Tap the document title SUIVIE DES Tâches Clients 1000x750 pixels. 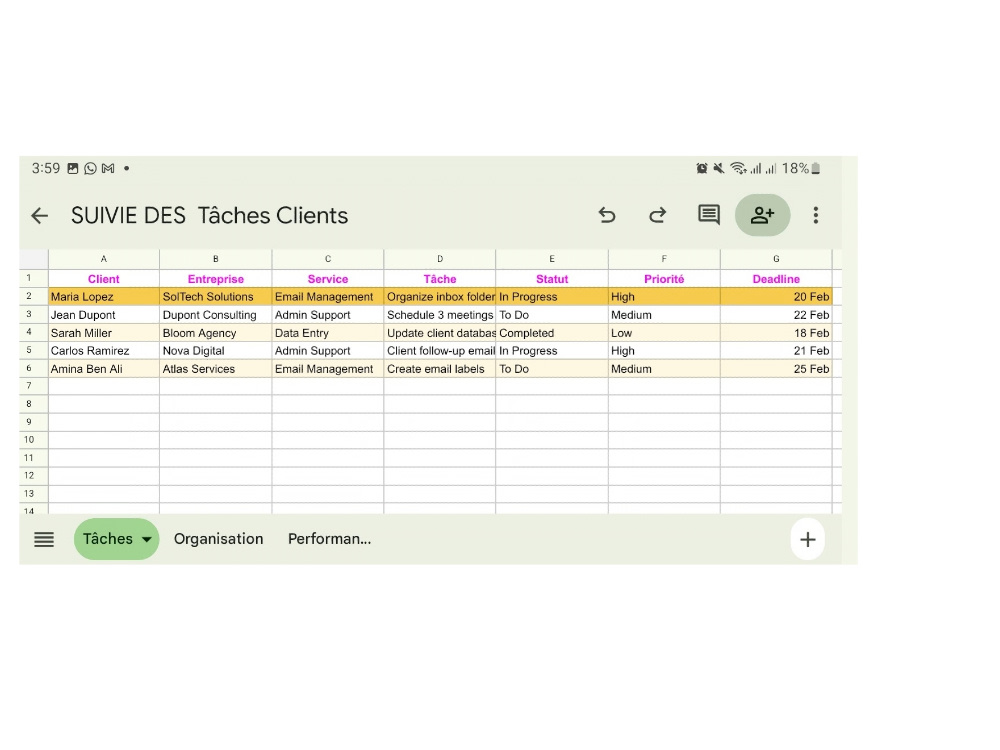[x=209, y=216]
